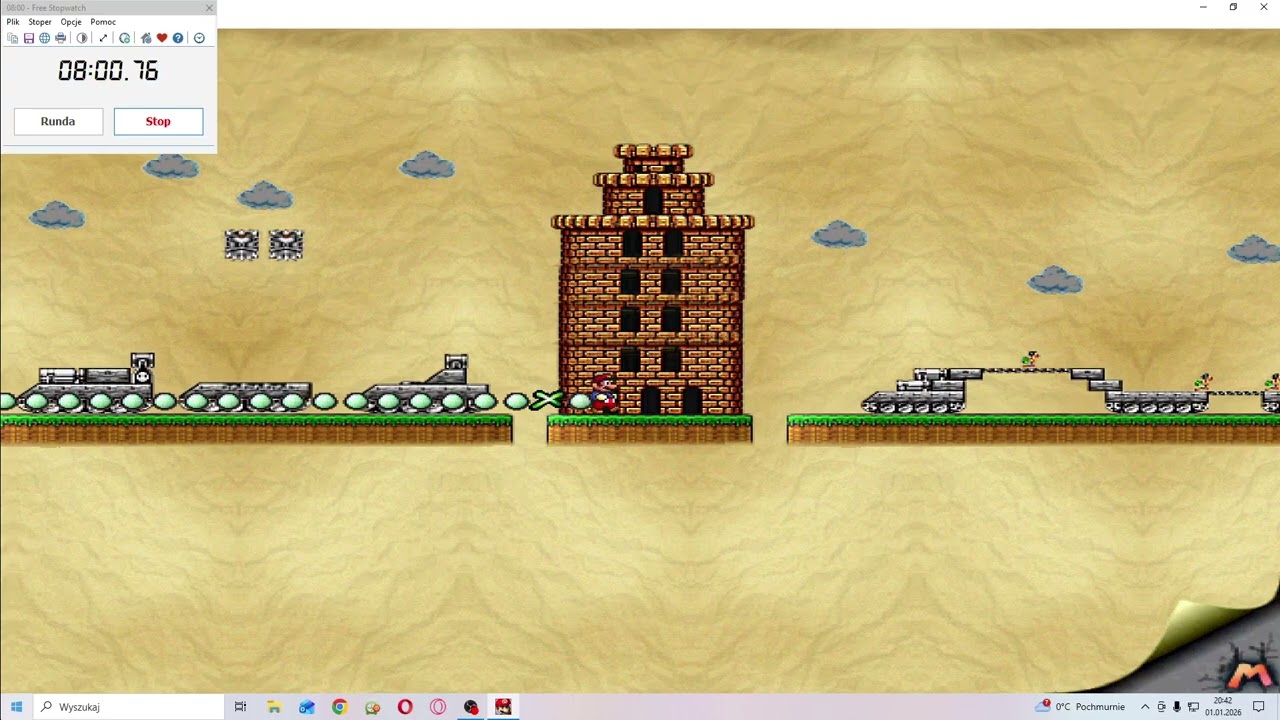Open Google Chrome from the taskbar
The image size is (1280, 720).
pyautogui.click(x=340, y=707)
